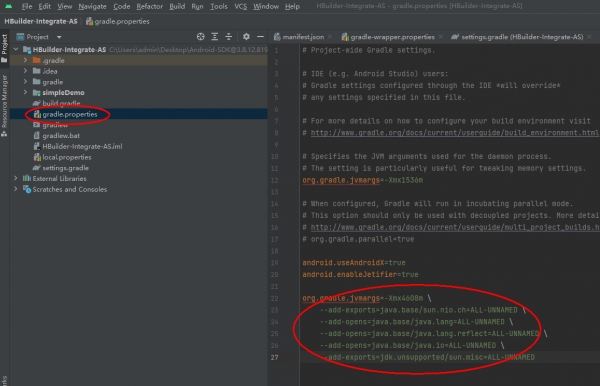The height and width of the screenshot is (386, 600).
Task: Click the android.useAndroidX=true line
Action: coord(354,262)
